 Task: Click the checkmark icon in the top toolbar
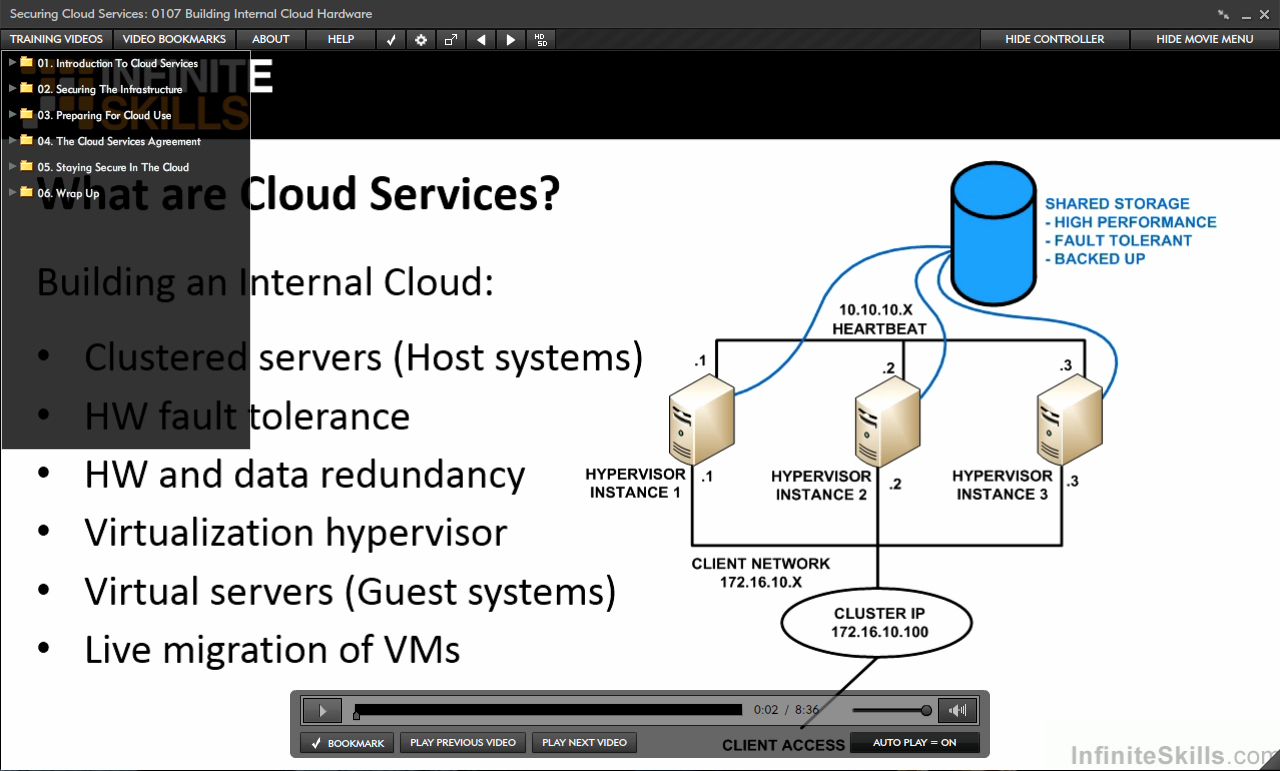pyautogui.click(x=391, y=40)
